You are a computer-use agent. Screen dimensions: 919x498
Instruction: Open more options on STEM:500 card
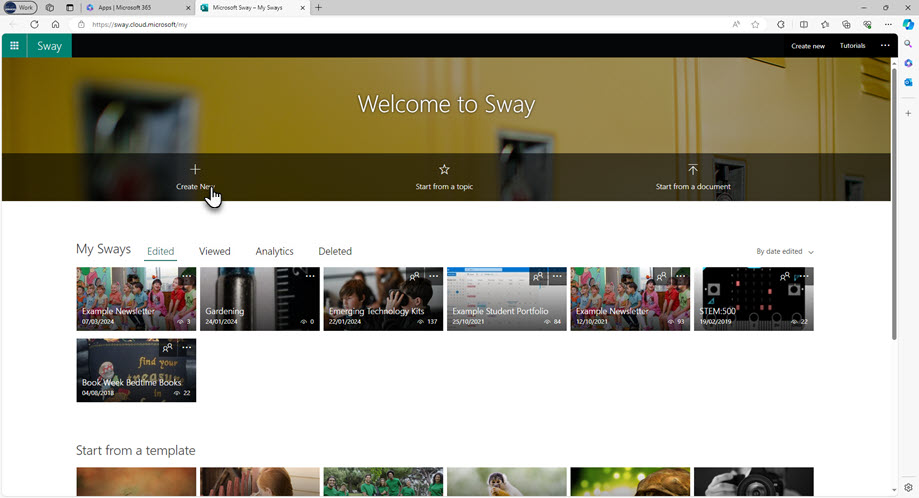coord(805,276)
